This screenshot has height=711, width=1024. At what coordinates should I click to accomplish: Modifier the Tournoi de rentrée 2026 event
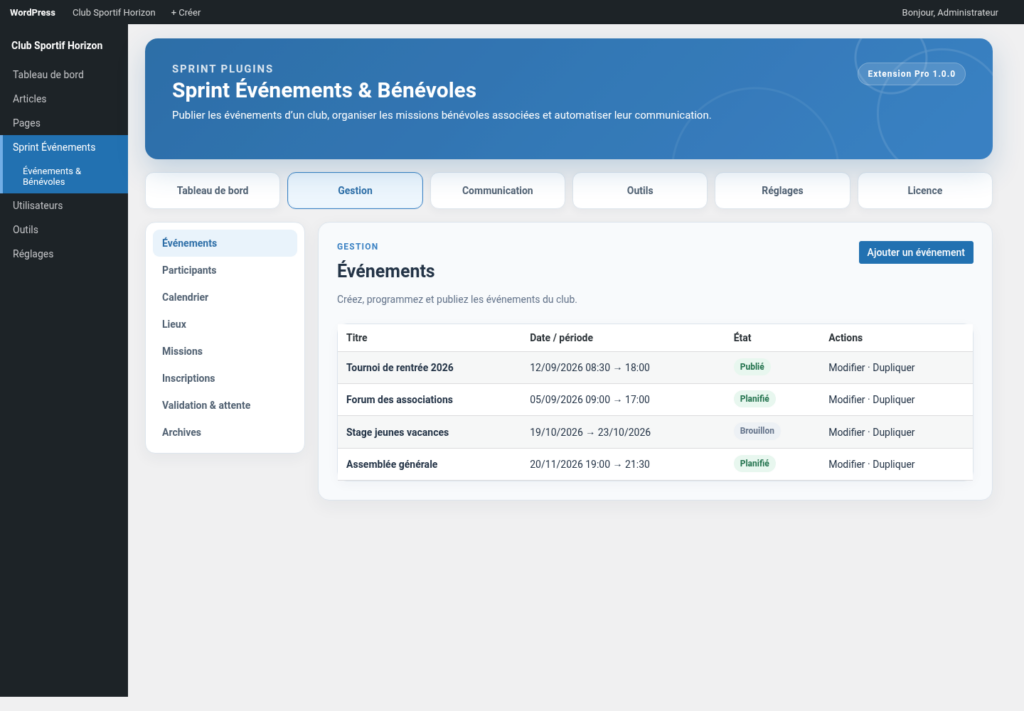pos(846,368)
